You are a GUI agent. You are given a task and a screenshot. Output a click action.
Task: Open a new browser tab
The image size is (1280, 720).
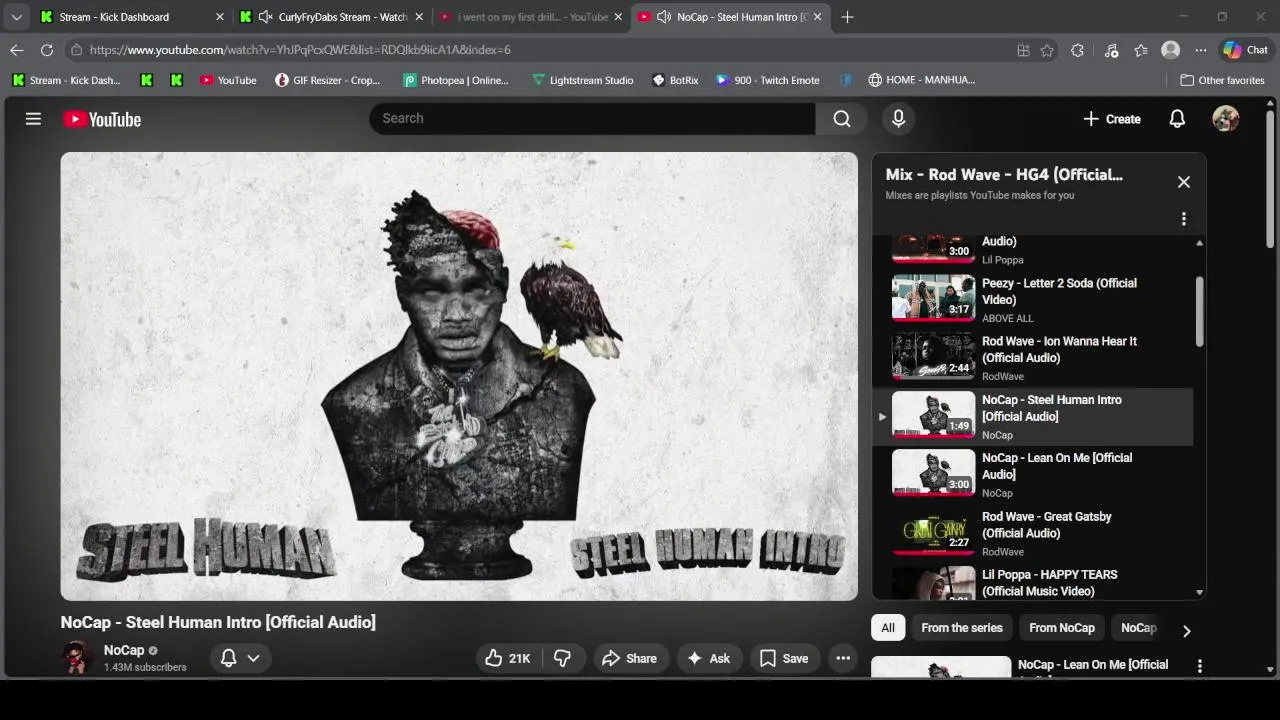click(847, 17)
